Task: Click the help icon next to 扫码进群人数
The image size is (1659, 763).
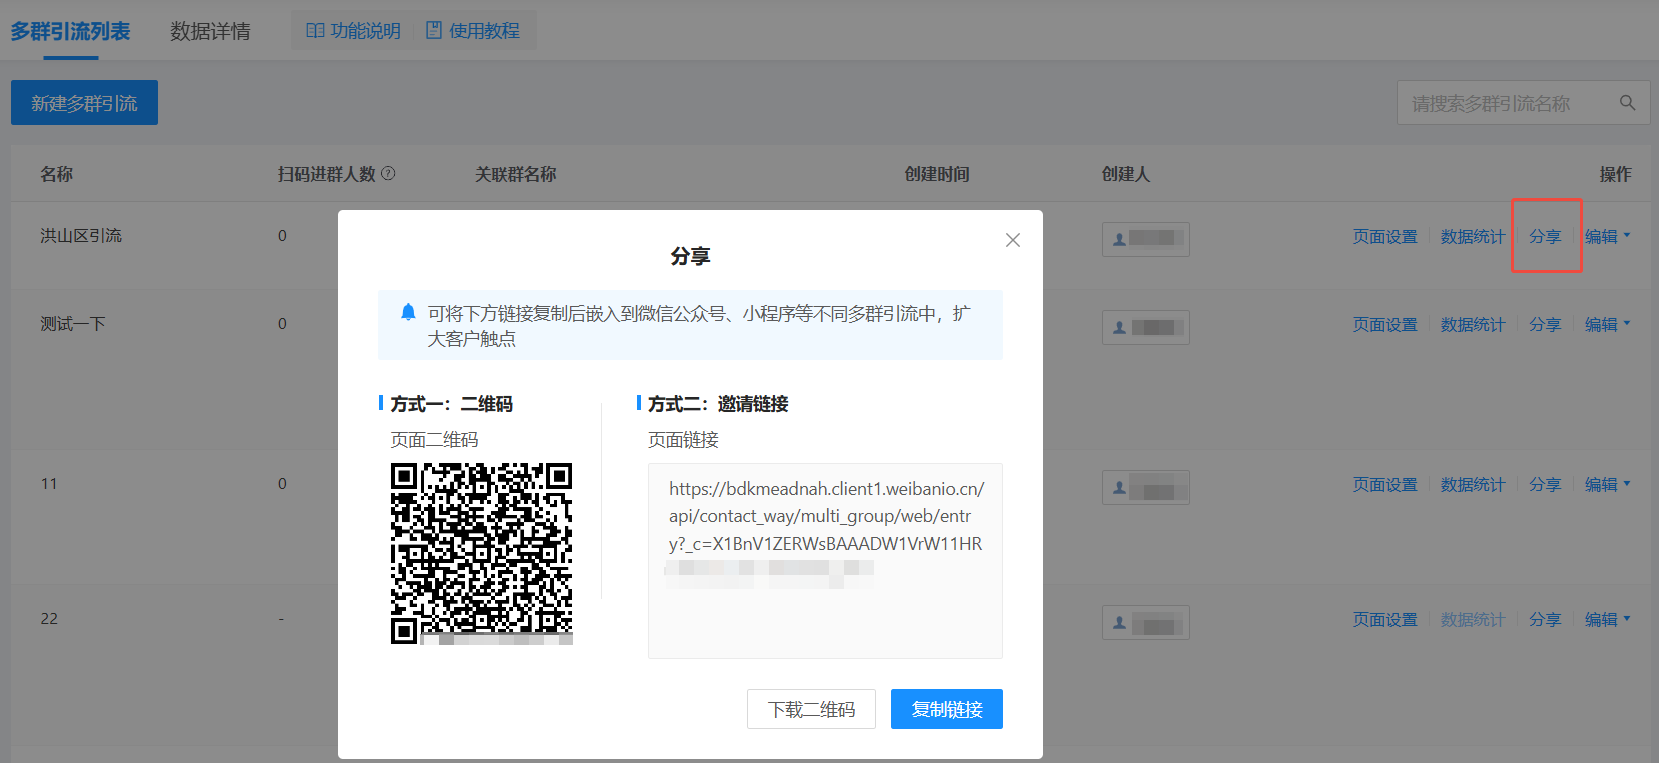Action: point(388,173)
